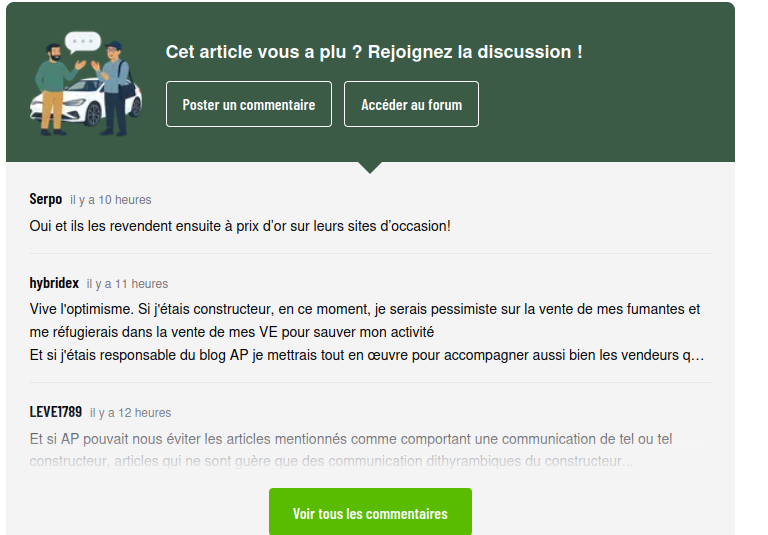Click the 'il y a 12 heures' timestamp

[130, 413]
